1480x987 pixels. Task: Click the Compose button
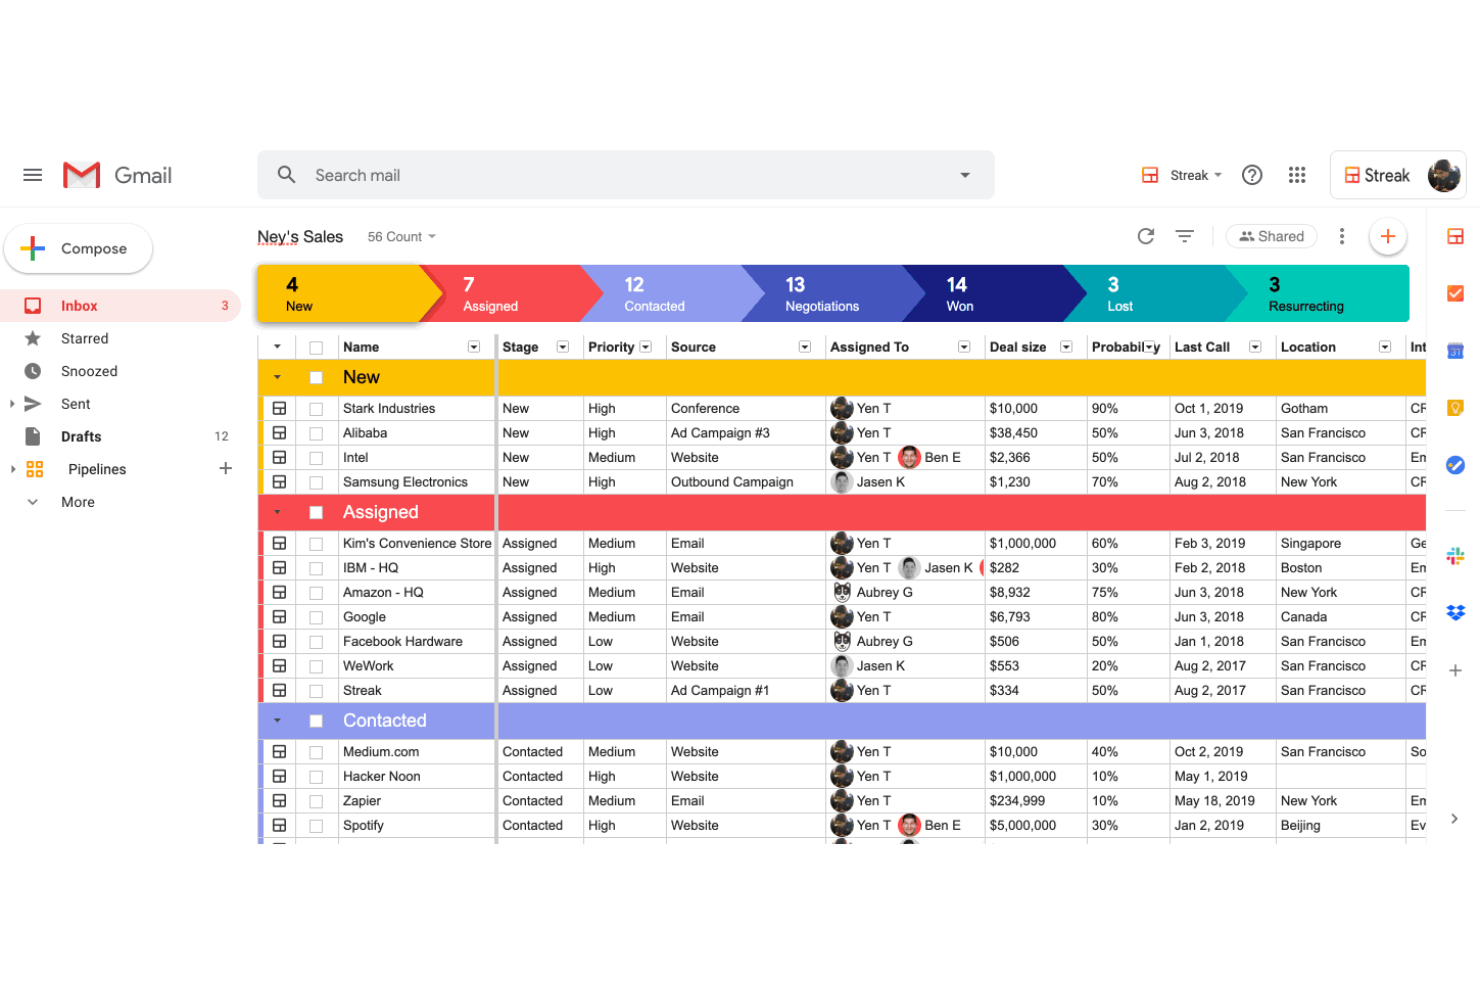78,248
